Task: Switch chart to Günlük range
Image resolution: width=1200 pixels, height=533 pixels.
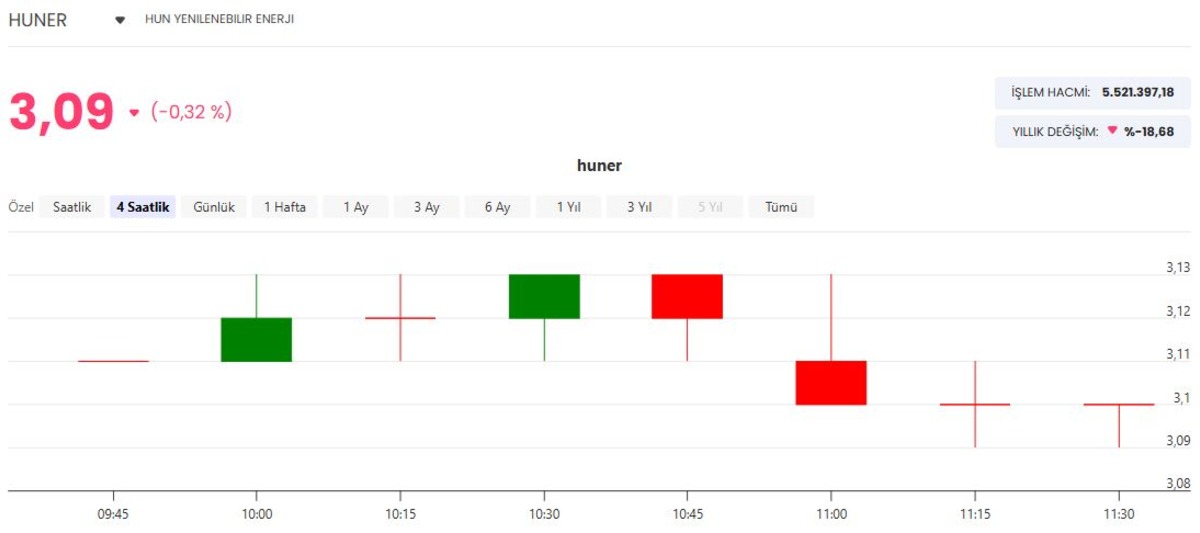Action: point(214,207)
